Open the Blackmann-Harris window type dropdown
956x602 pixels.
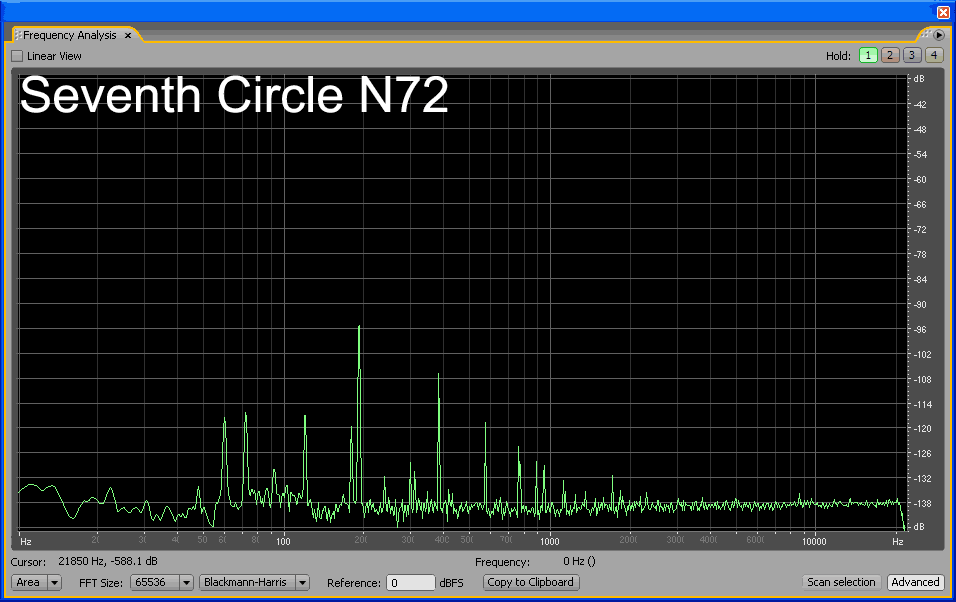click(x=254, y=582)
